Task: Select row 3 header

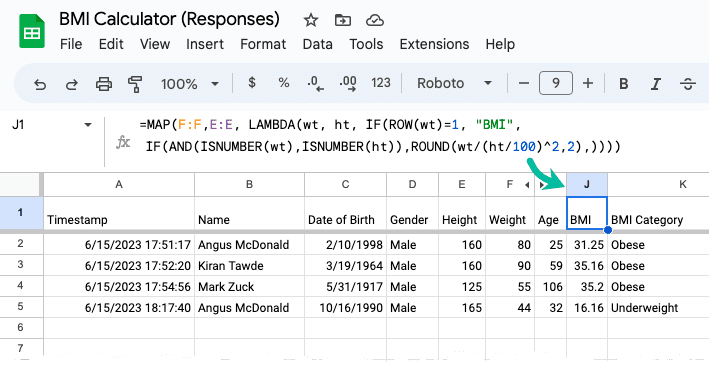Action: [x=21, y=265]
